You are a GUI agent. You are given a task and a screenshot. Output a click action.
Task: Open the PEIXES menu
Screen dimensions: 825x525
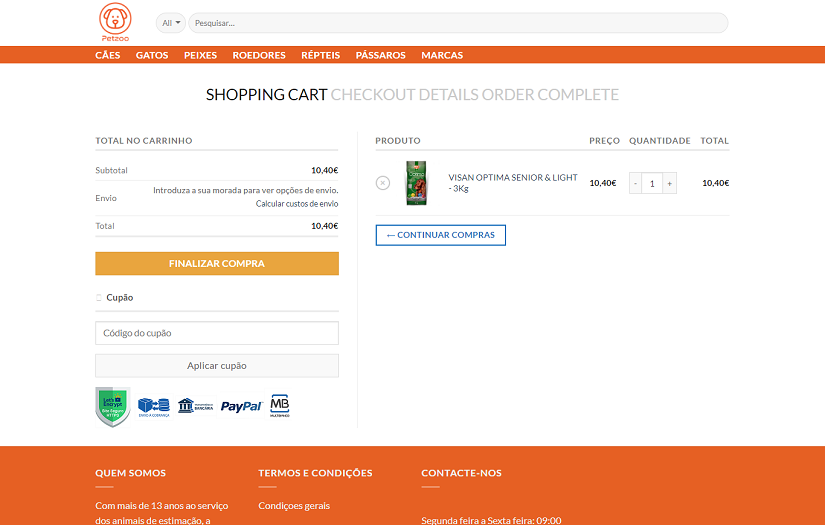[200, 55]
